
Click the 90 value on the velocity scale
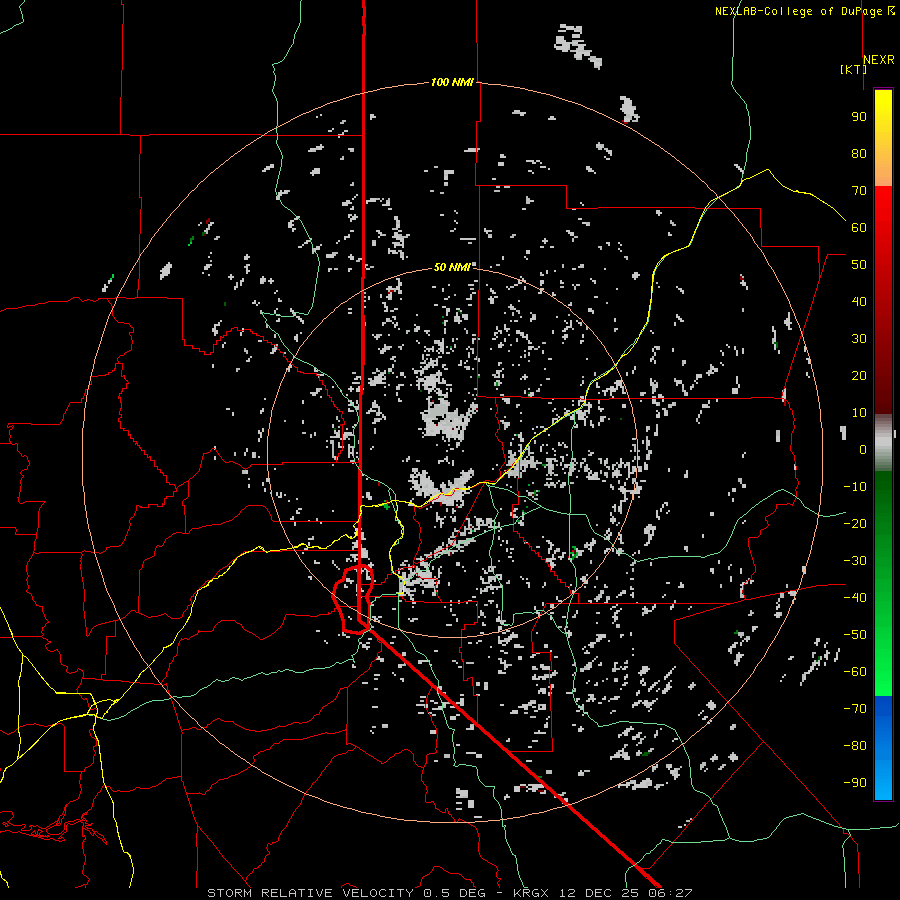coord(859,117)
